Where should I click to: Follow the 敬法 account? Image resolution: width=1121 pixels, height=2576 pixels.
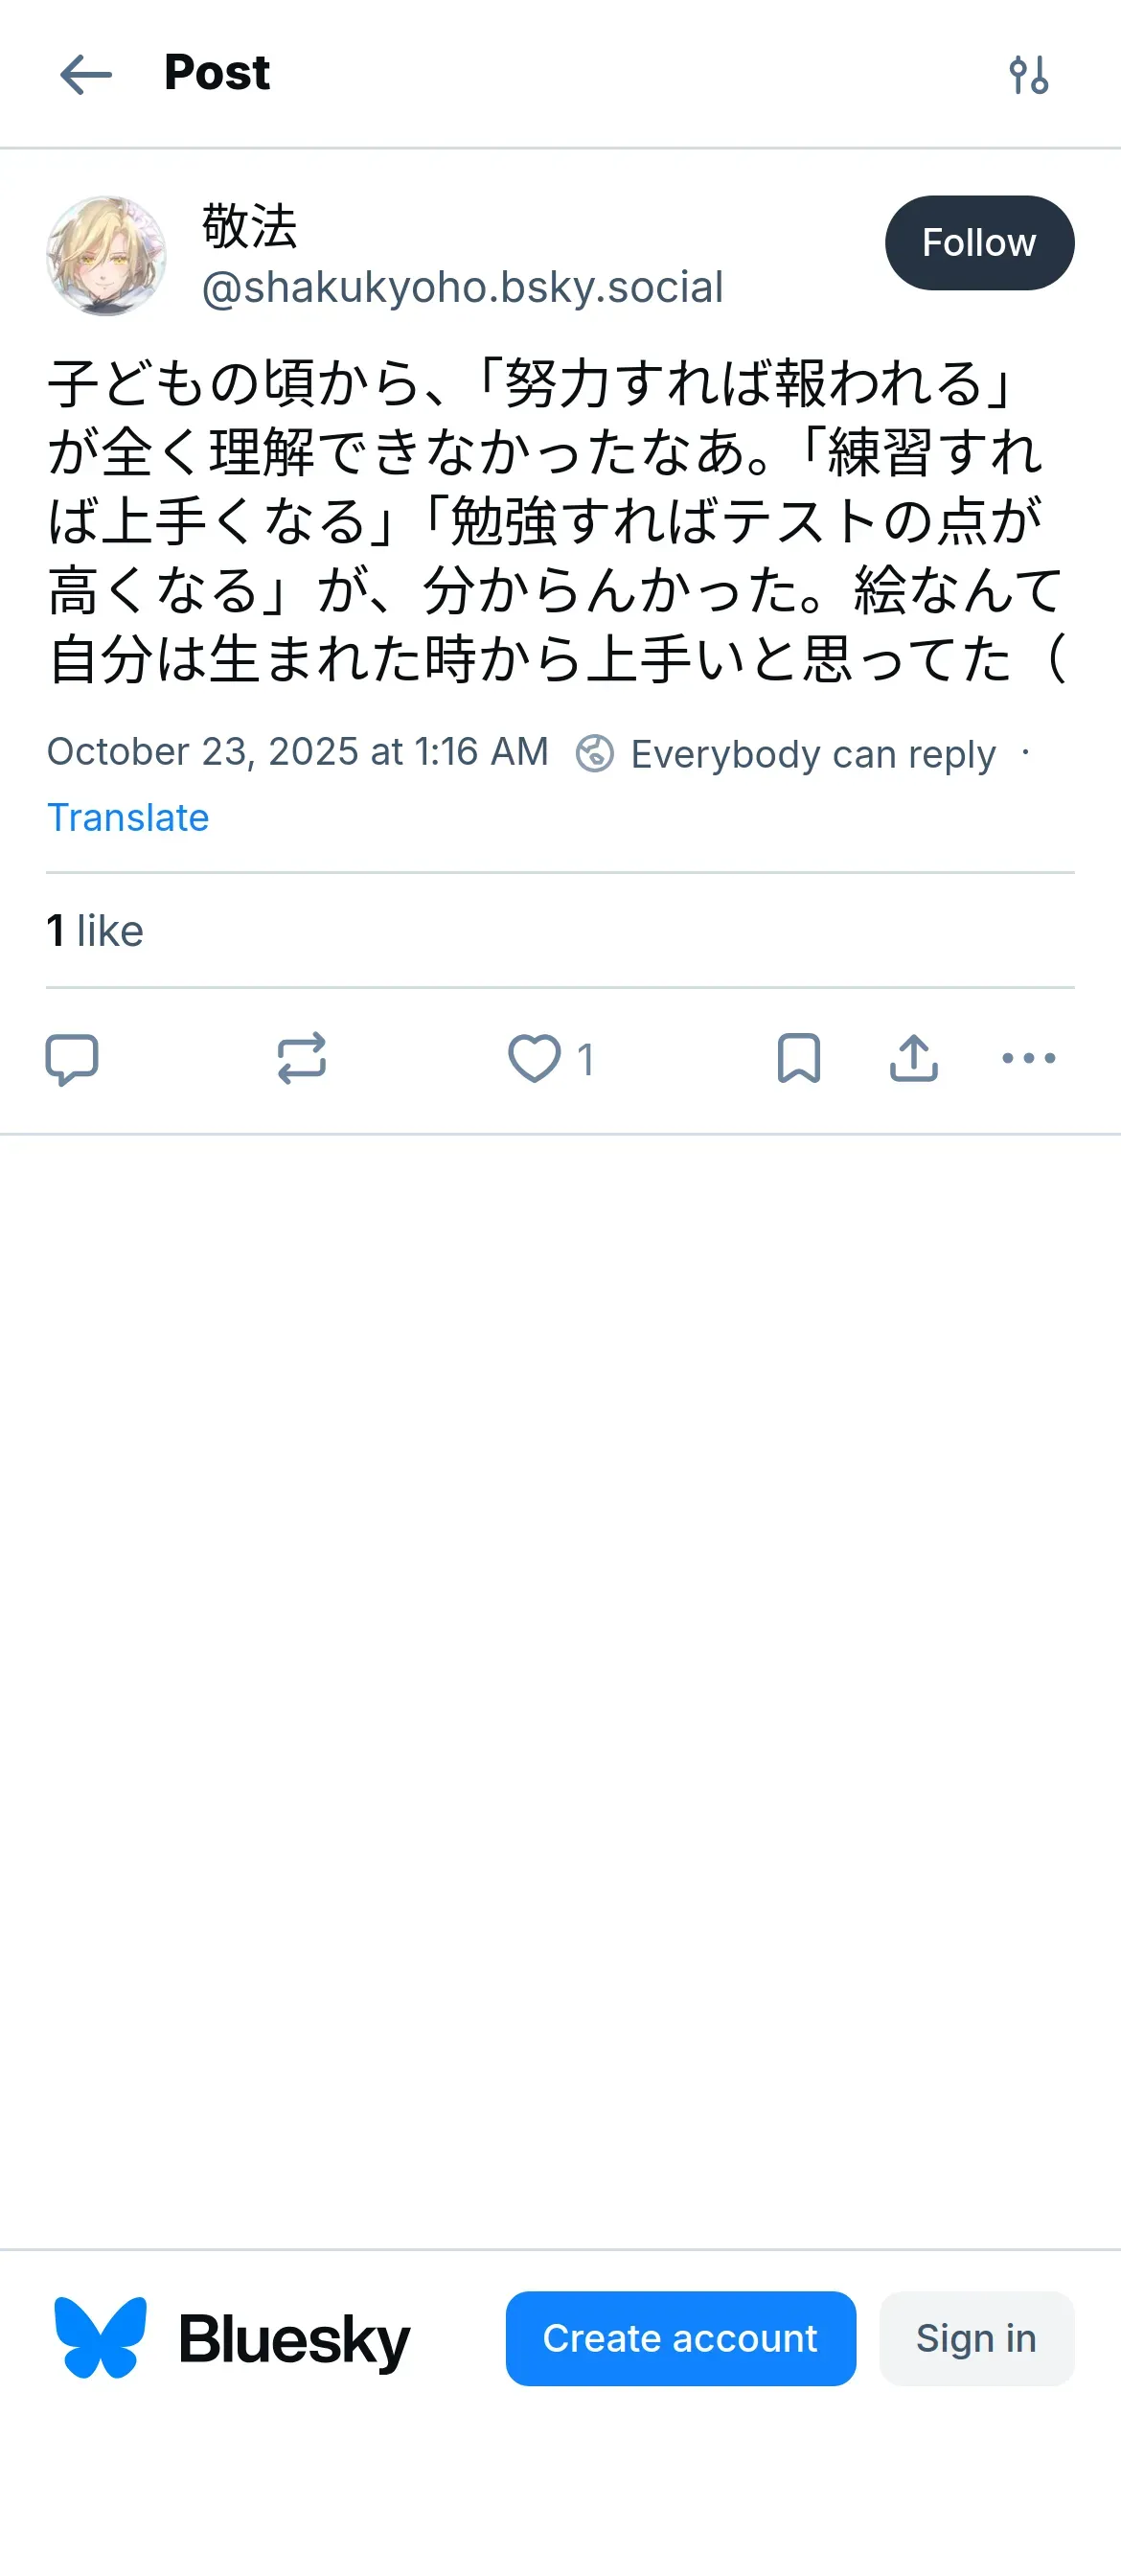tap(979, 243)
